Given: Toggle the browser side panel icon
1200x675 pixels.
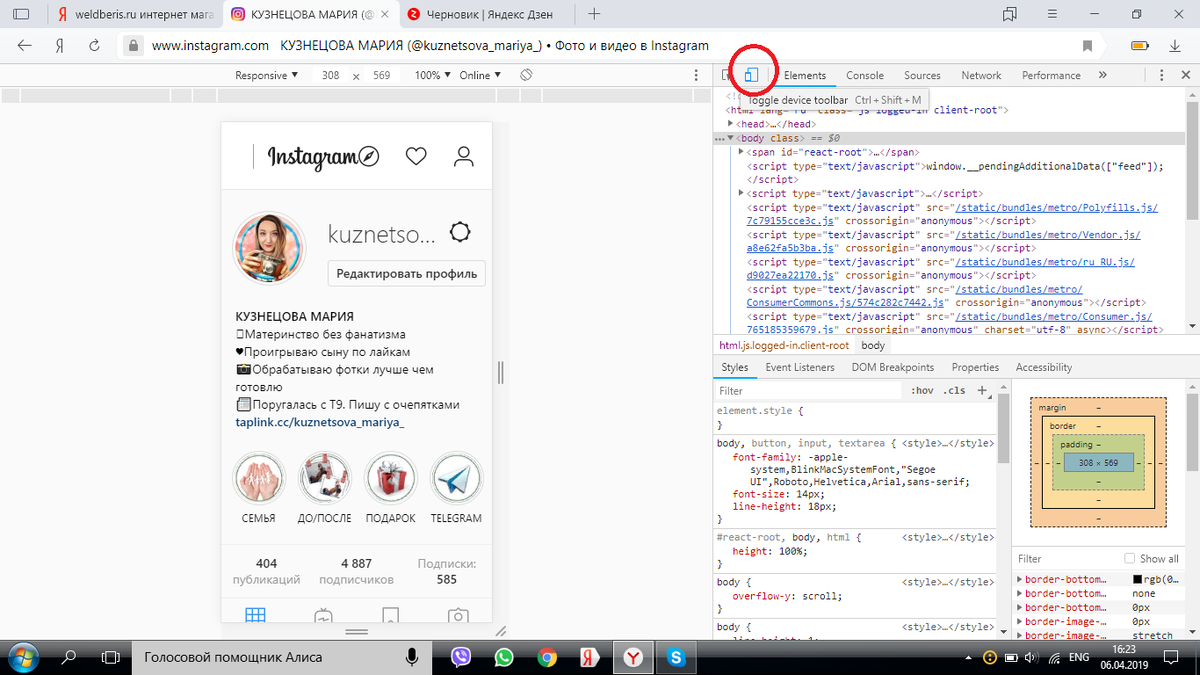Looking at the screenshot, I should pyautogui.click(x=20, y=14).
